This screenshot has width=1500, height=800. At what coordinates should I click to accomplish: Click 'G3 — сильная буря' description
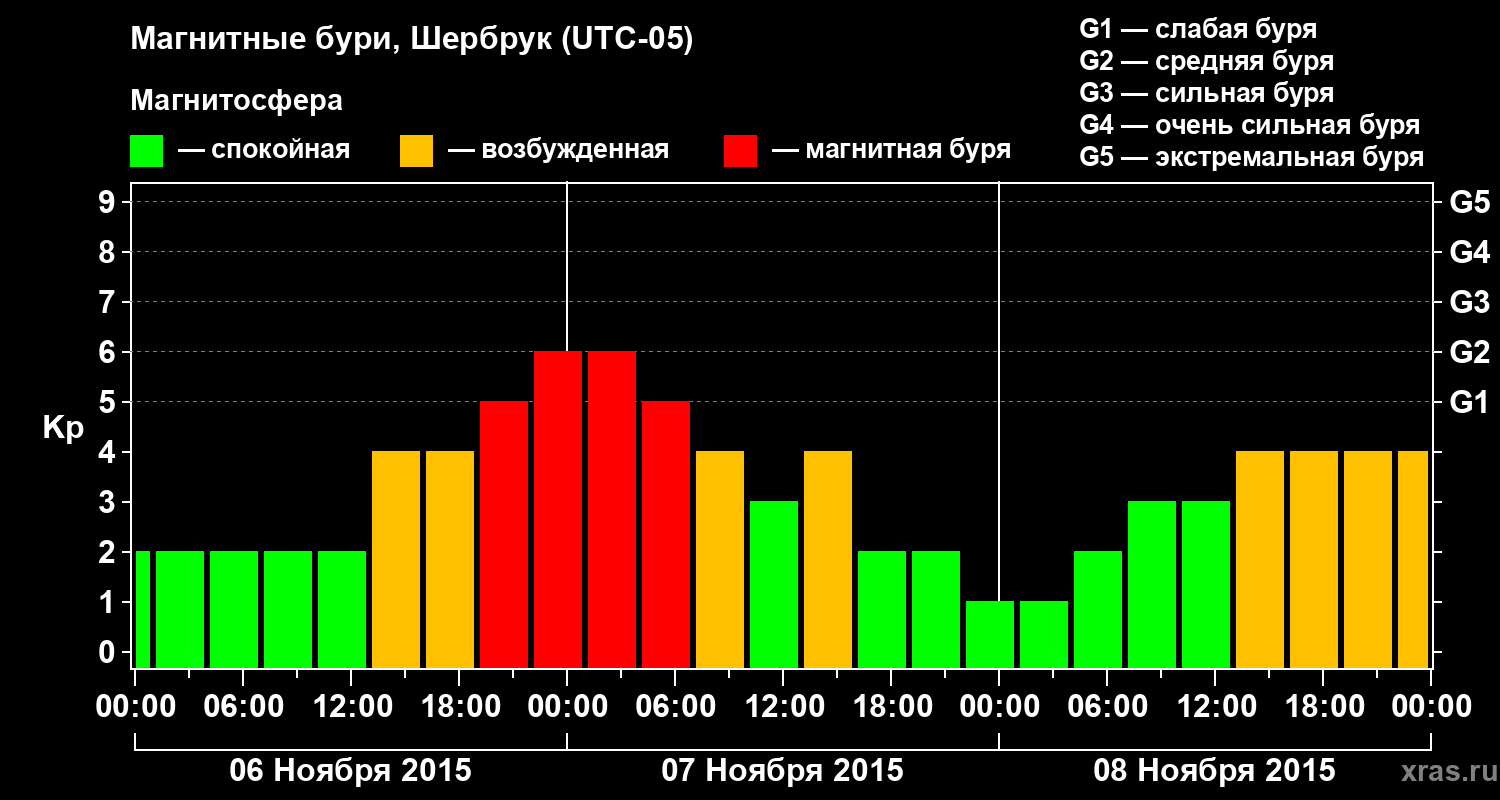pos(1206,93)
